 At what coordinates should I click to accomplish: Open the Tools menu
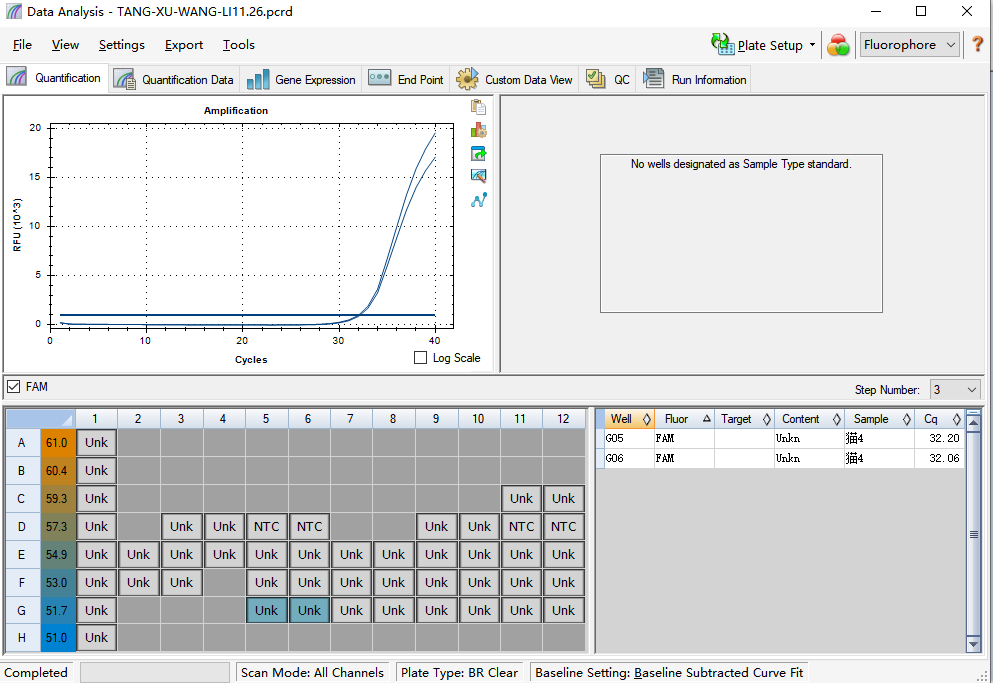coord(239,45)
